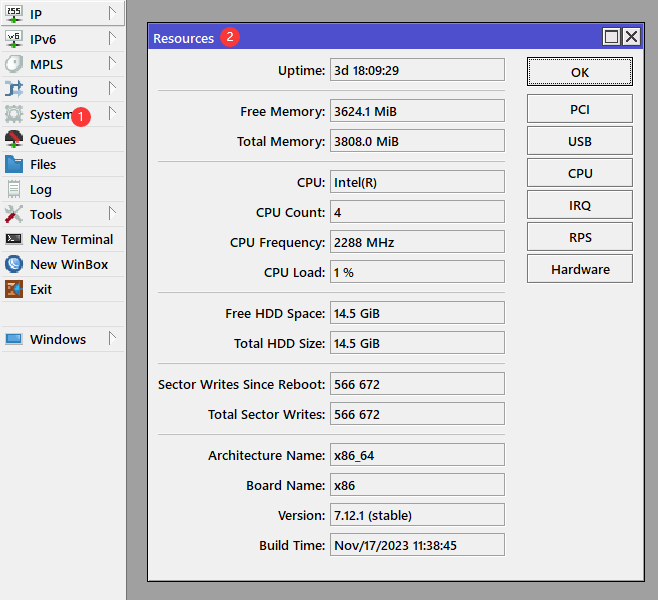Click the Build Time field
Image resolution: width=658 pixels, height=600 pixels.
click(x=417, y=545)
